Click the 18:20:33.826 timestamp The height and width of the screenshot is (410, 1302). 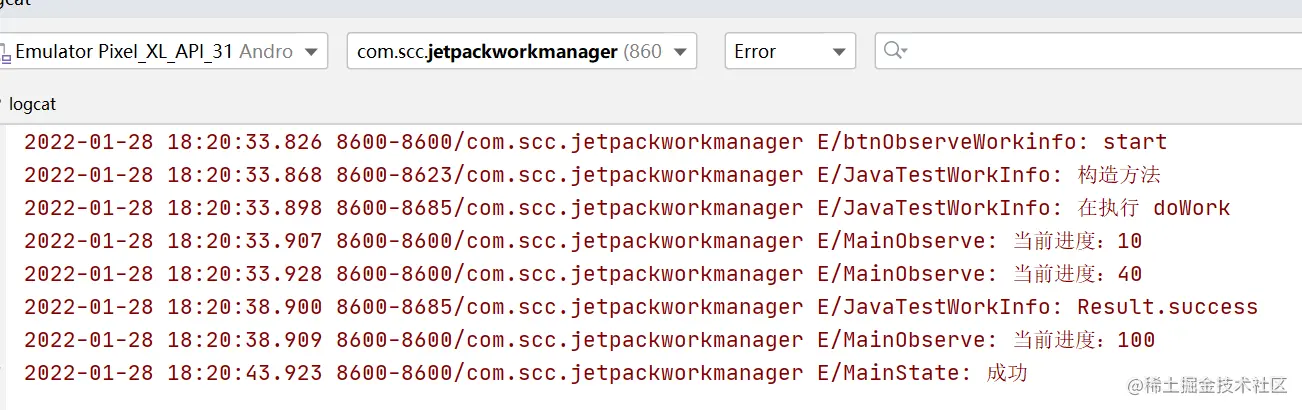[244, 142]
